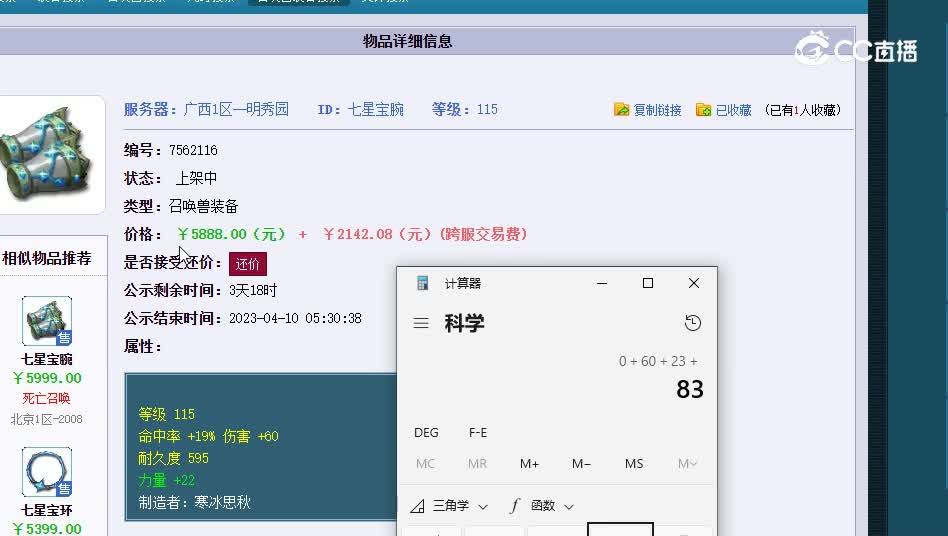The image size is (948, 536).
Task: Expand the 函数 functions dropdown
Action: (542, 506)
